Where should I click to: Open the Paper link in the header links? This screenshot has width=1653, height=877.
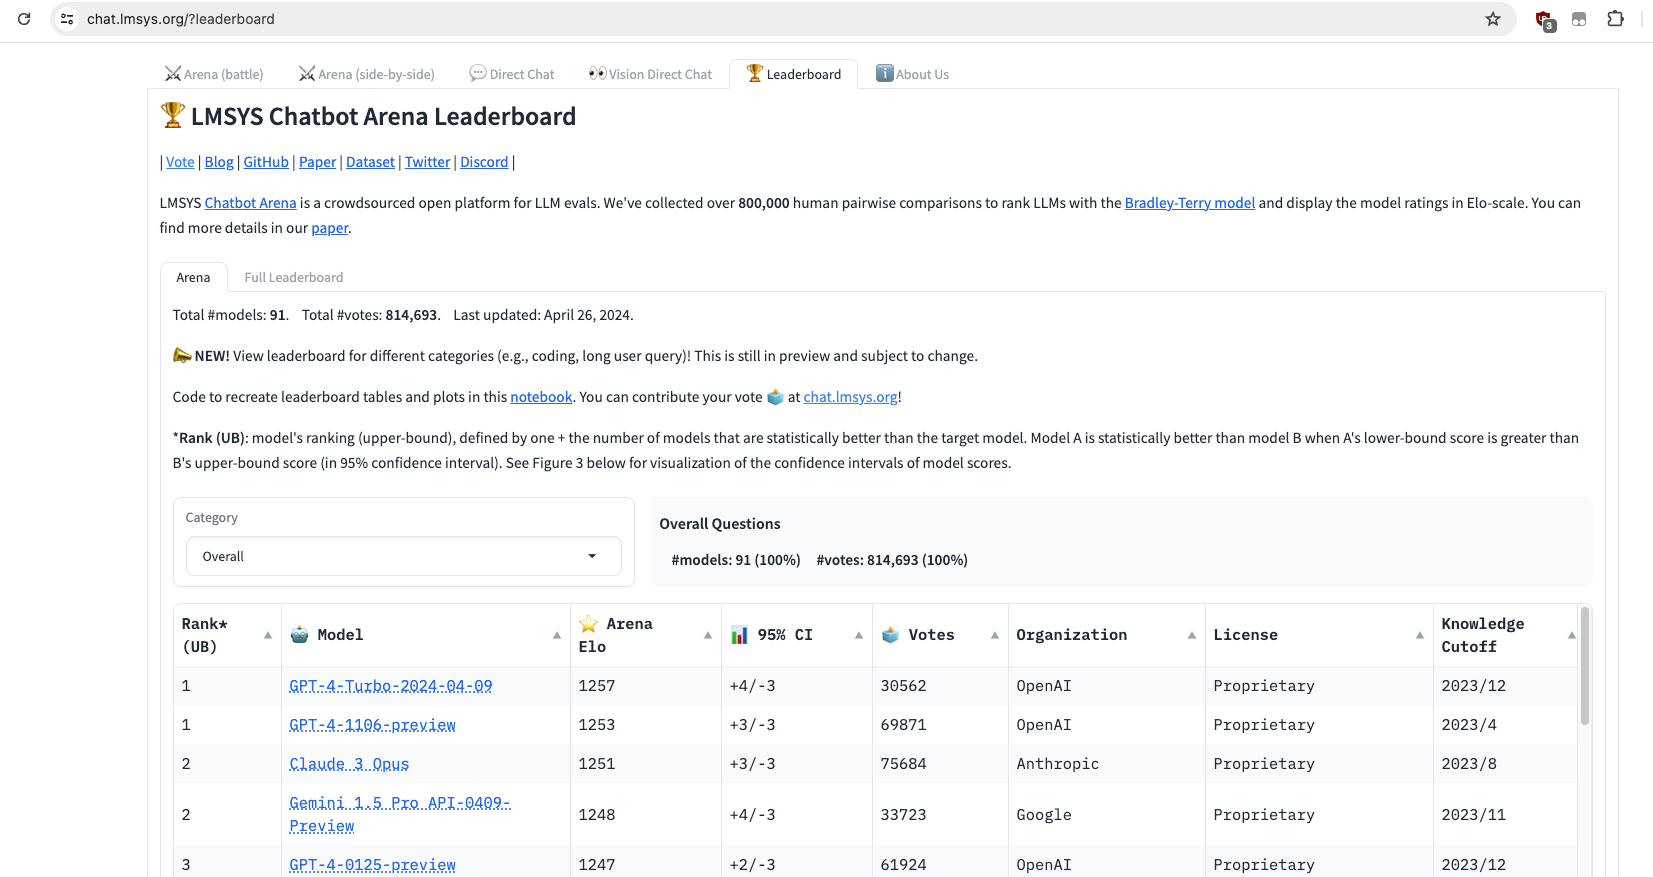click(x=317, y=162)
